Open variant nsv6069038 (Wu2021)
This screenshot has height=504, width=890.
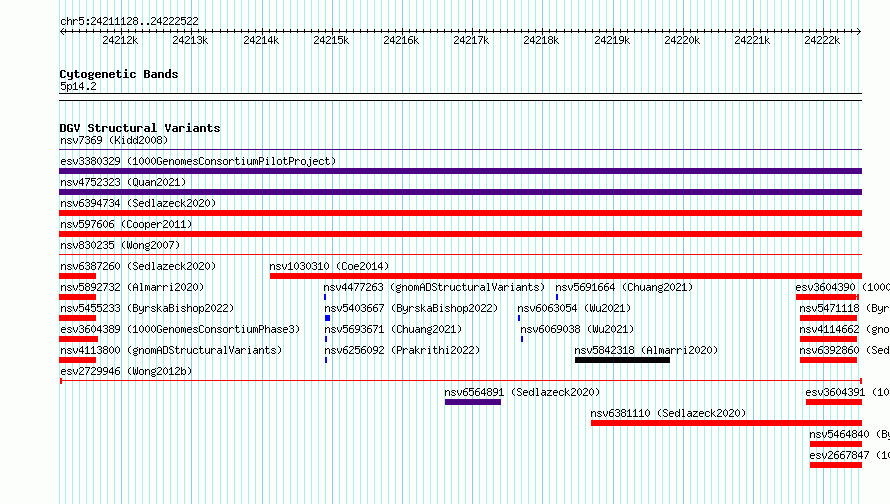point(577,329)
